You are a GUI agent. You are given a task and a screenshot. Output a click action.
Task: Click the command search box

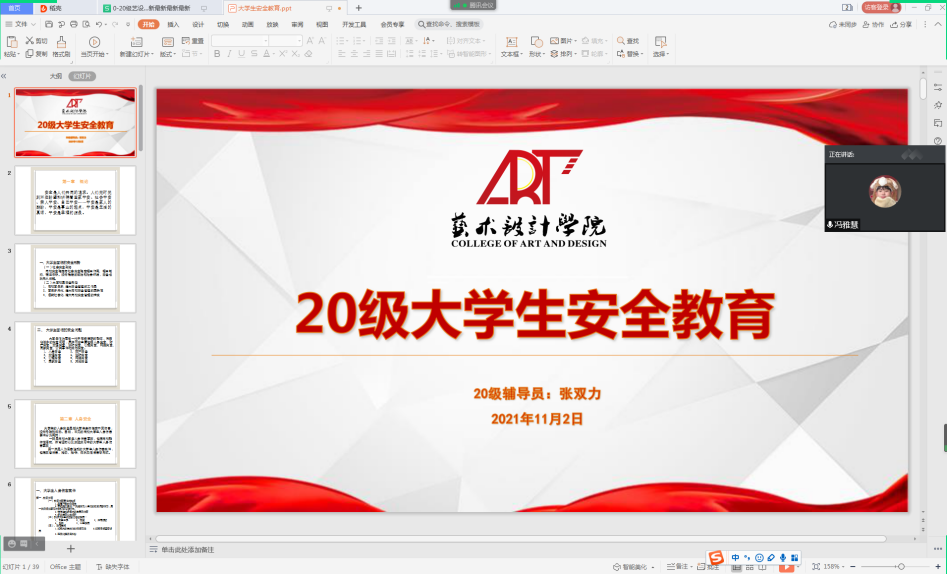pos(449,24)
